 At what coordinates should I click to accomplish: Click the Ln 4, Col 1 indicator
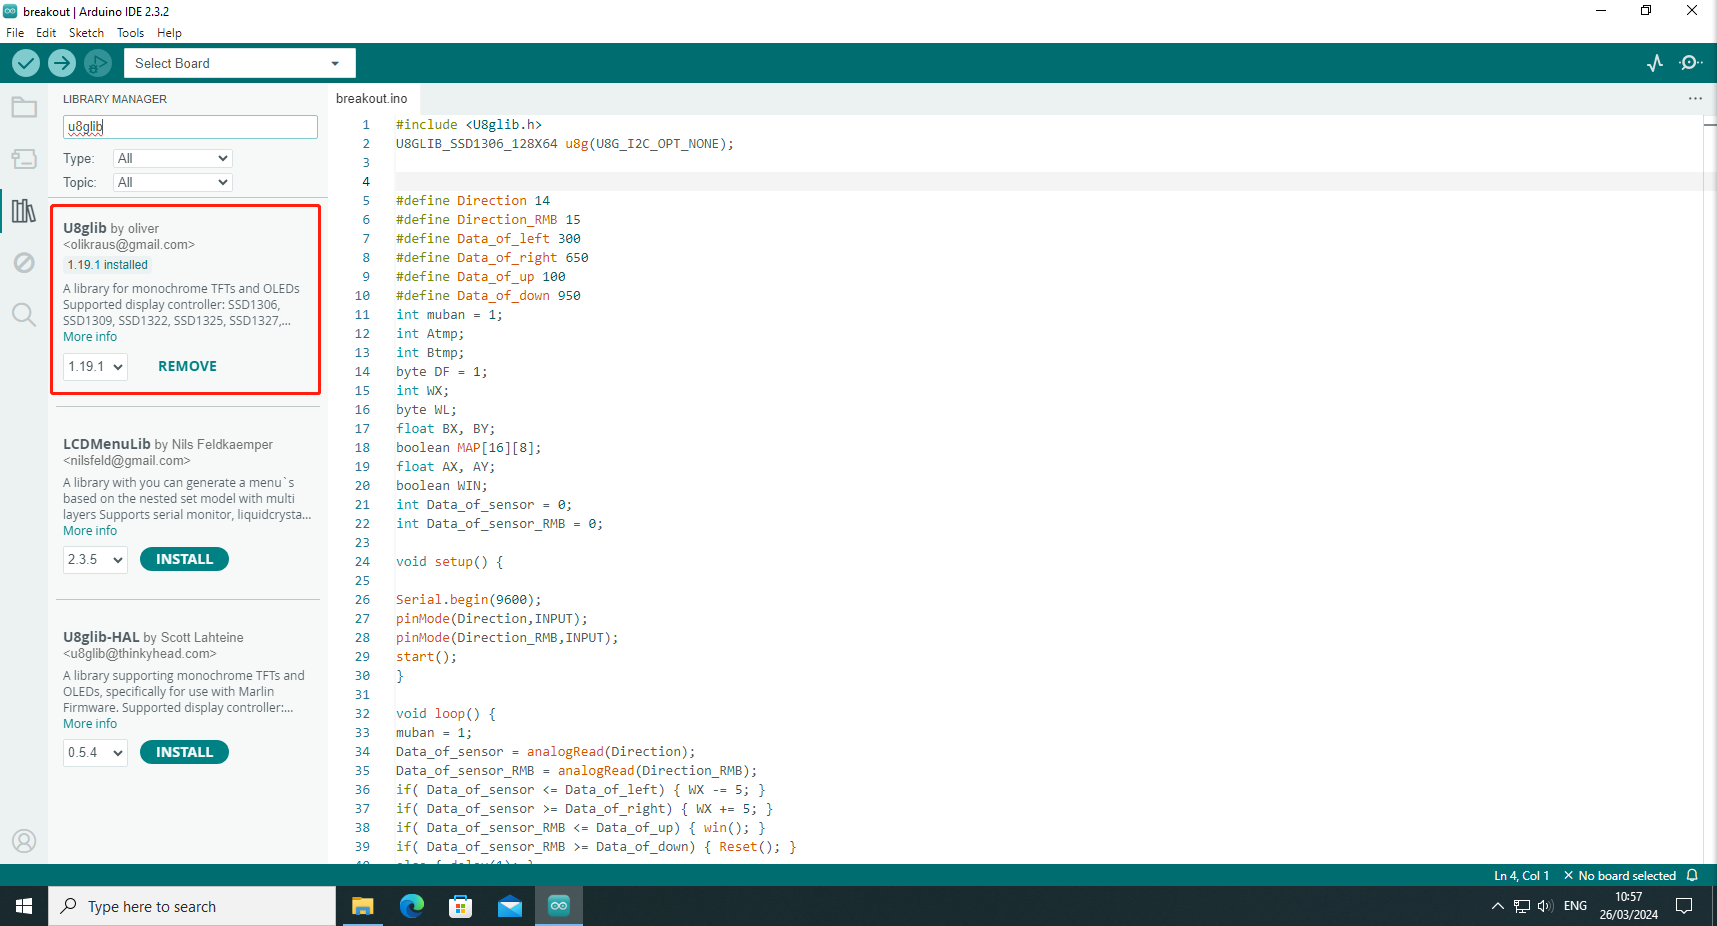(1521, 875)
